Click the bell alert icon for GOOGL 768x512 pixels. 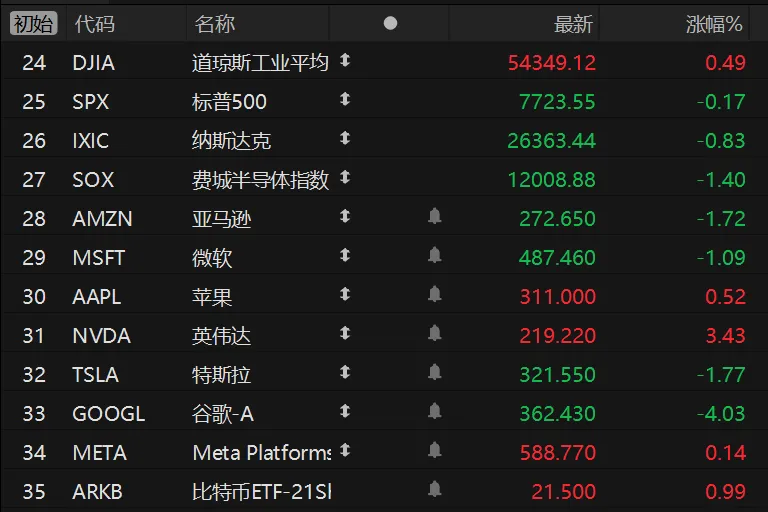pyautogui.click(x=434, y=411)
